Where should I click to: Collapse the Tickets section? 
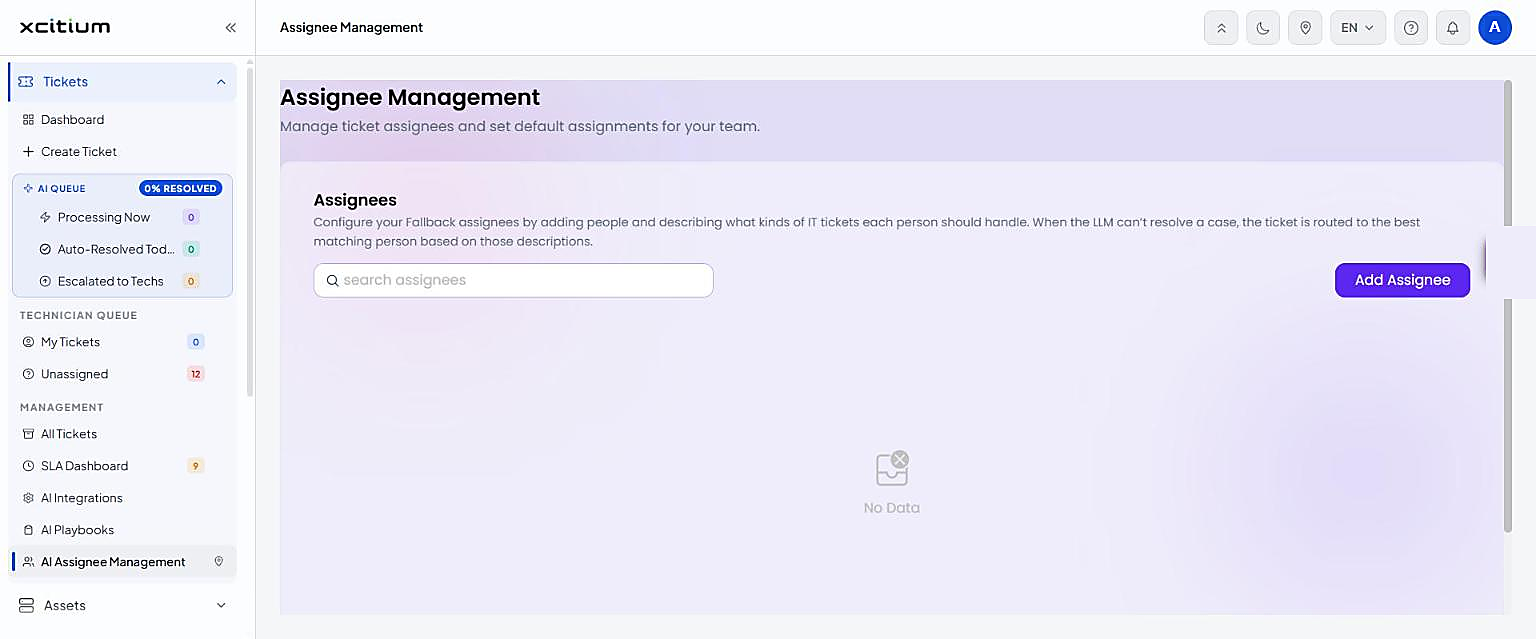pyautogui.click(x=221, y=82)
